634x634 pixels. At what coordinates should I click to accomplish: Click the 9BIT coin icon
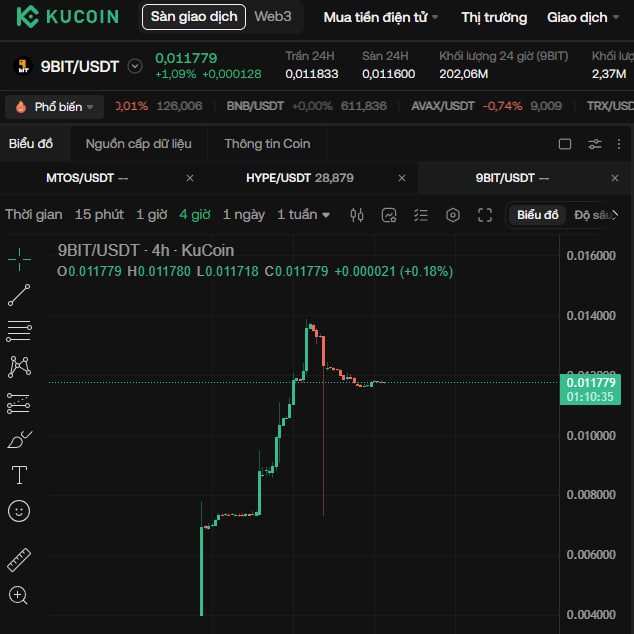[23, 66]
